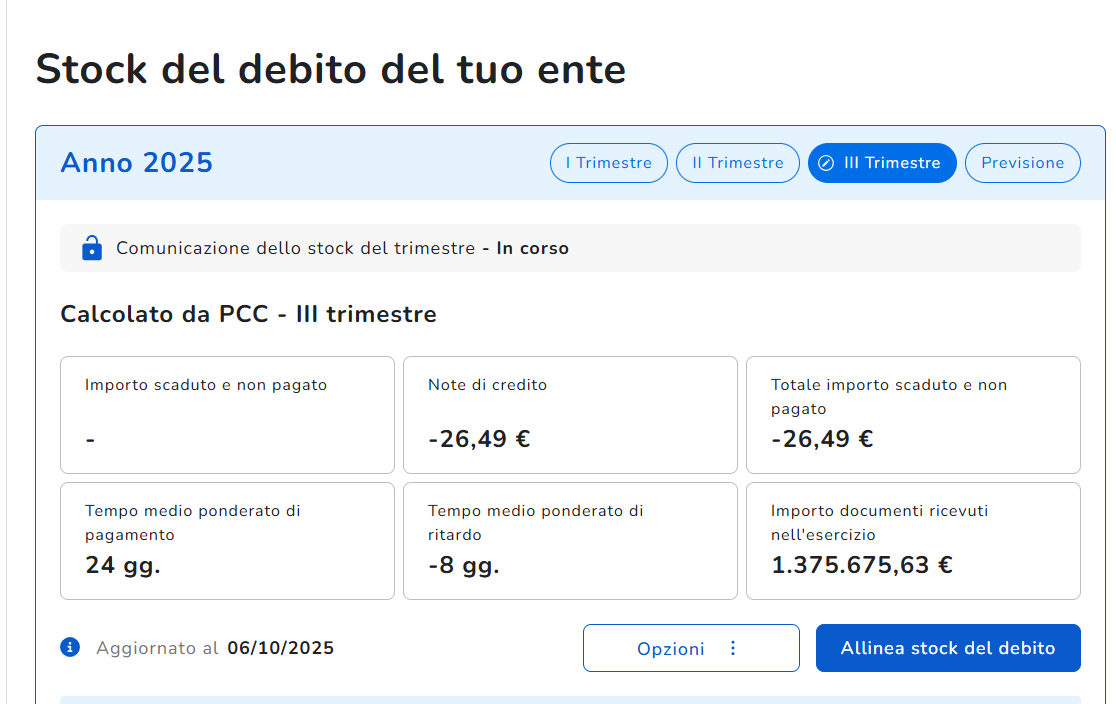Click the blue padlock icon
This screenshot has height=704, width=1116.
click(x=91, y=248)
